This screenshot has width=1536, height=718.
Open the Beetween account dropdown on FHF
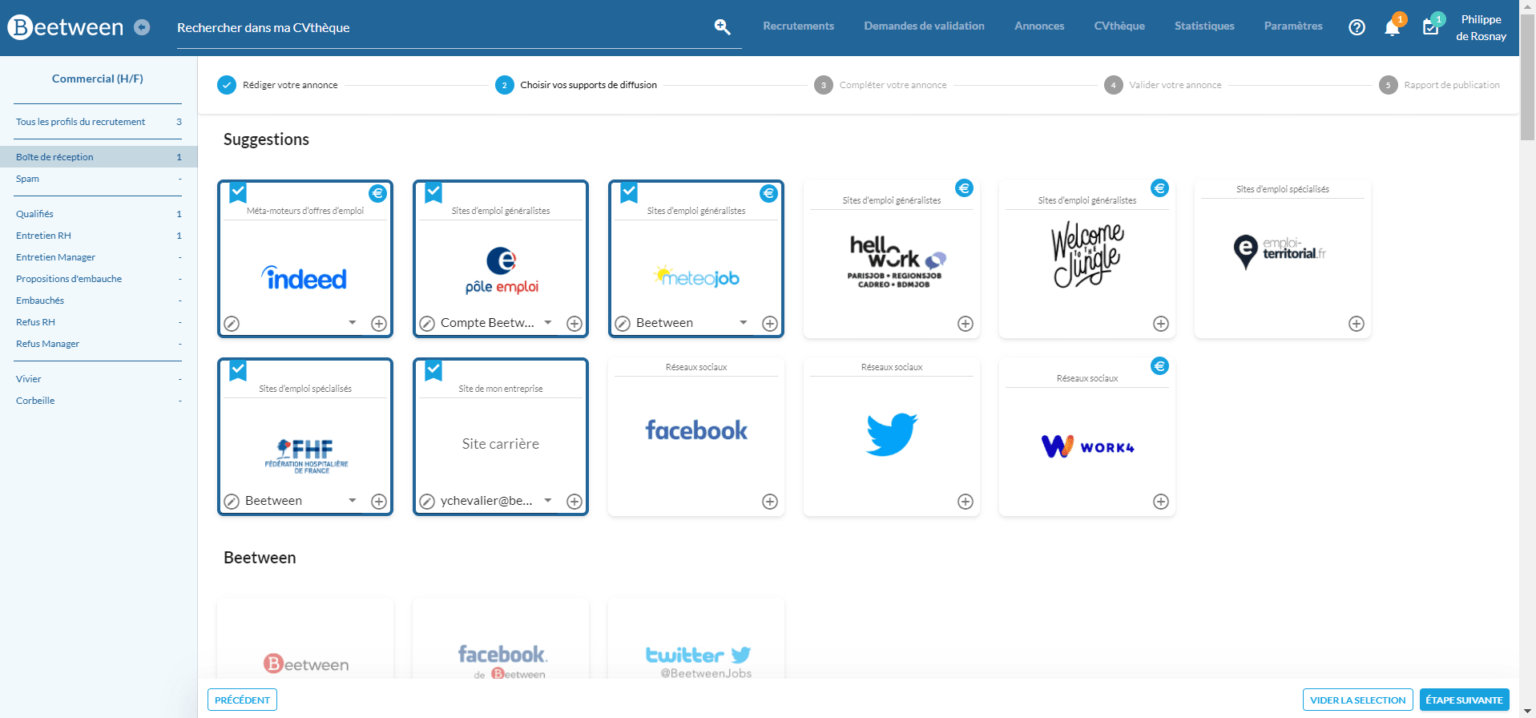pyautogui.click(x=352, y=501)
